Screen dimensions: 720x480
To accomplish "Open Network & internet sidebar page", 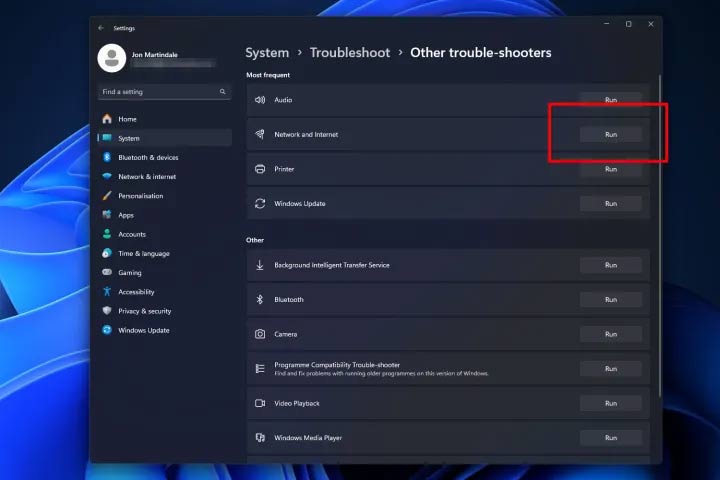I will 164,176.
